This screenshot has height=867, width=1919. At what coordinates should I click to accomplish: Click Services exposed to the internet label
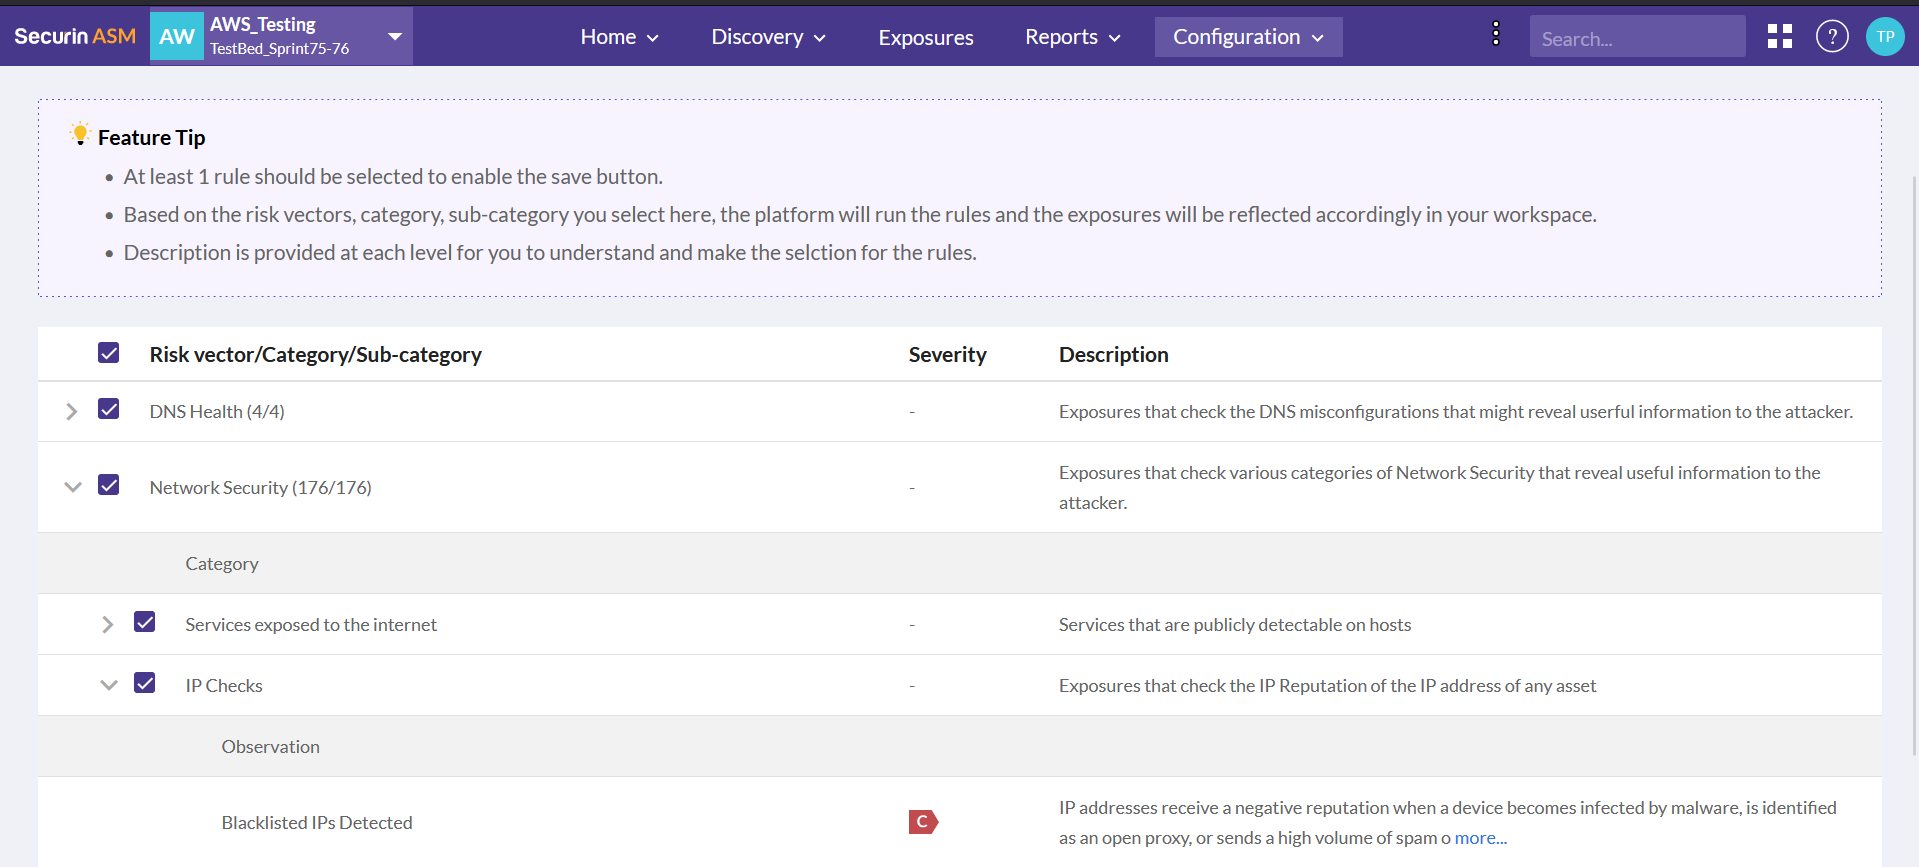click(x=311, y=624)
